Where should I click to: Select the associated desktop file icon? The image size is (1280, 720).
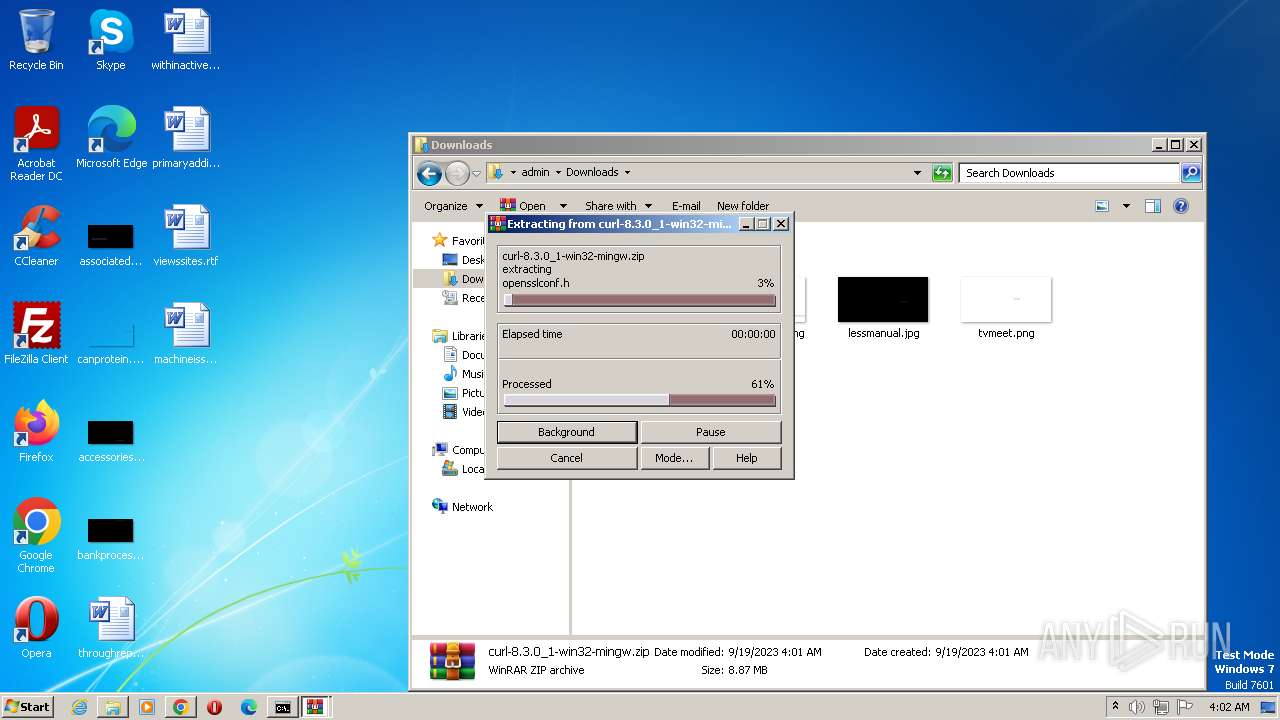click(111, 243)
